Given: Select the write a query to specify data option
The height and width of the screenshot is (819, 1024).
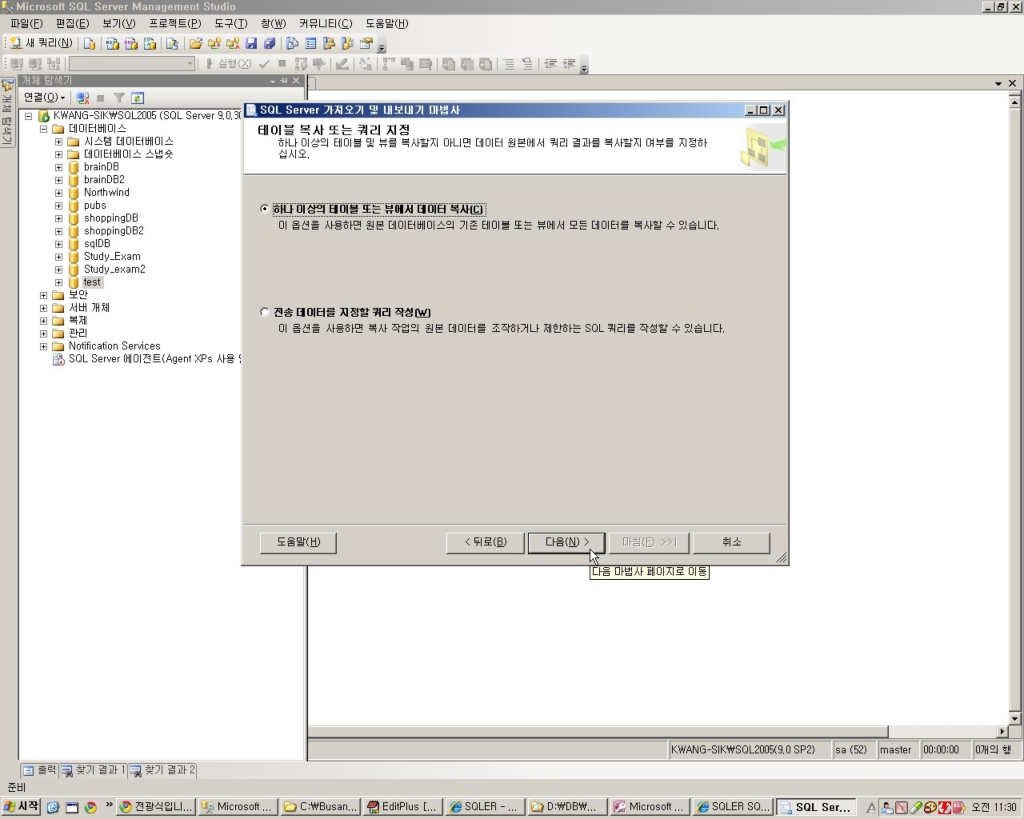Looking at the screenshot, I should [x=345, y=312].
